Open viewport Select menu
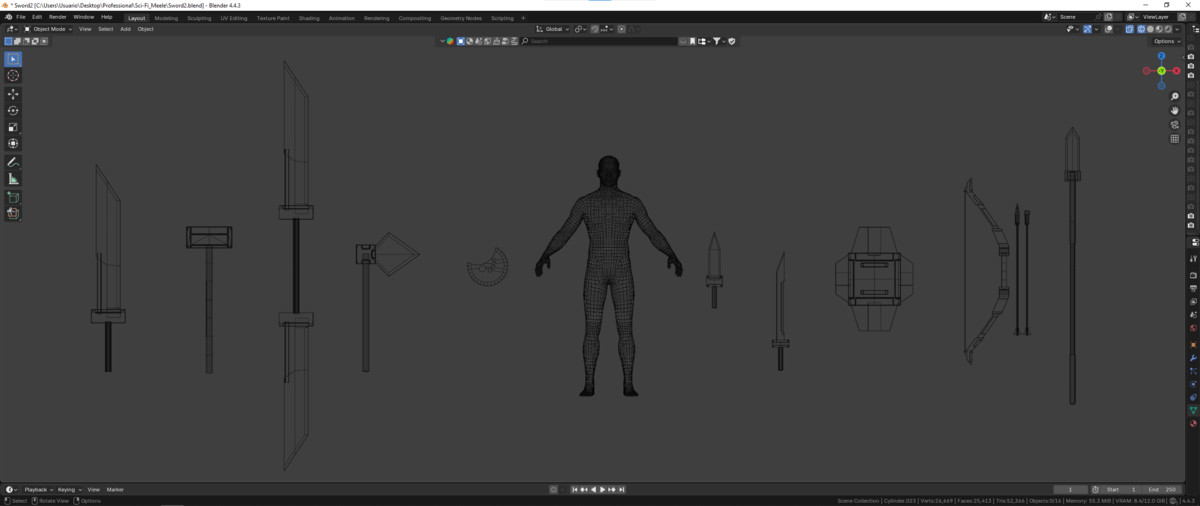The image size is (1200, 506). point(105,29)
